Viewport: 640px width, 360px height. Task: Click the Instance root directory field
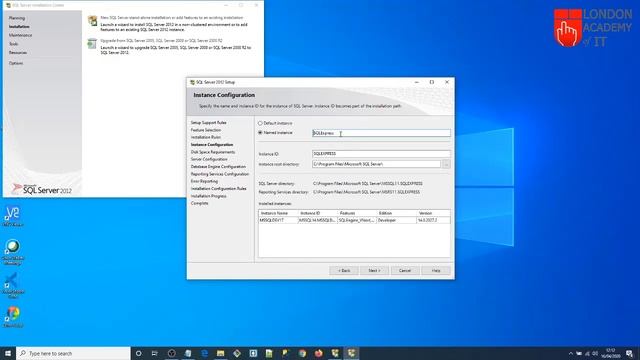point(376,164)
